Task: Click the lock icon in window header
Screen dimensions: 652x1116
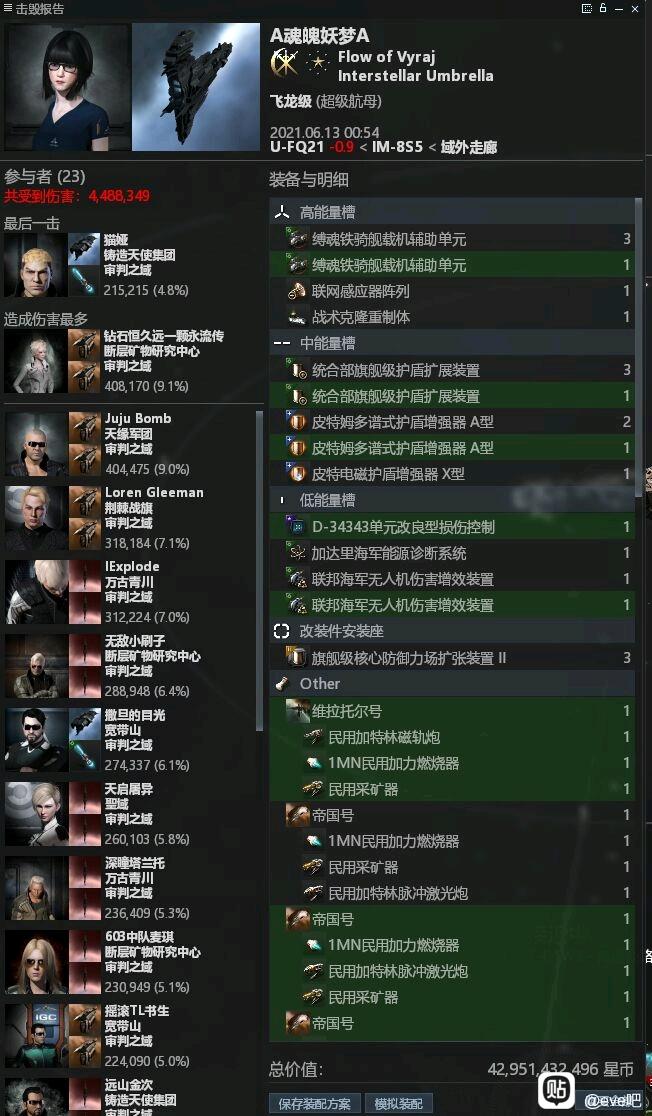Action: click(603, 8)
